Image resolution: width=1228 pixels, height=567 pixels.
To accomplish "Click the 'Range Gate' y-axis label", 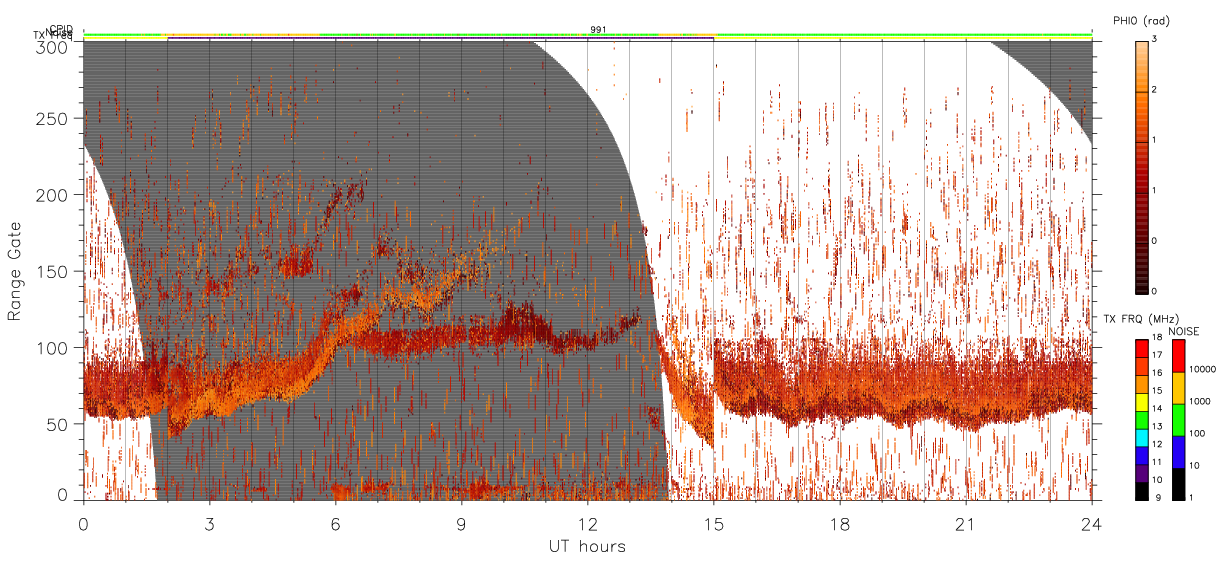I will coord(15,271).
